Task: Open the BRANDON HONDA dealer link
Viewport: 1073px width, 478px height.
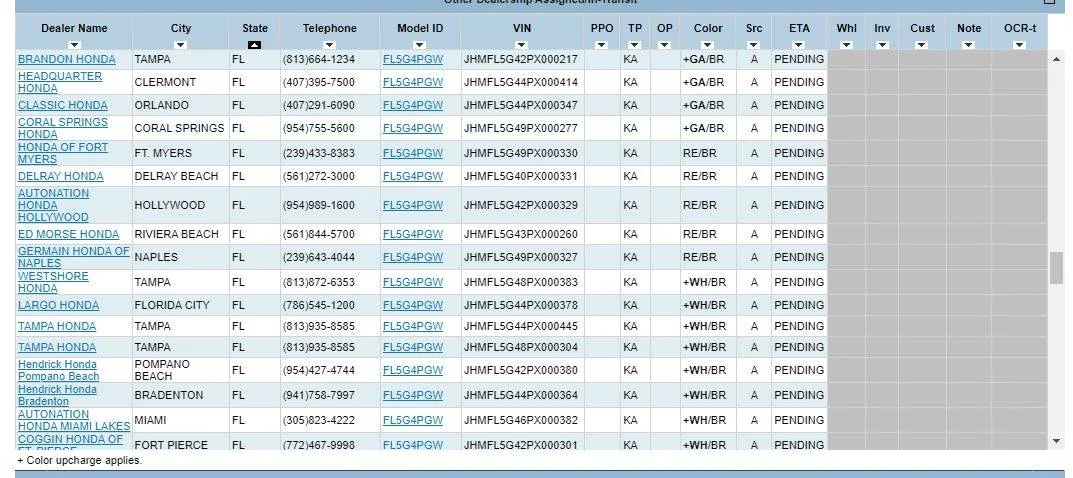Action: tap(66, 59)
